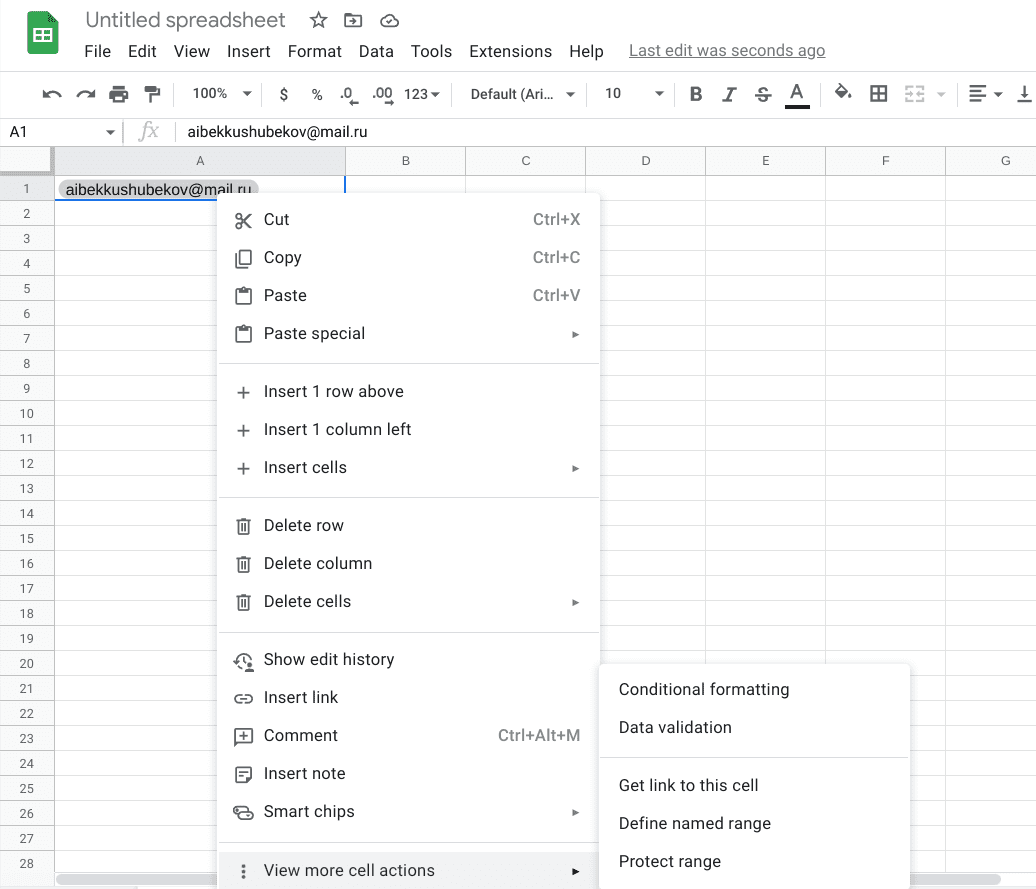
Task: Toggle strikethrough formatting
Action: 762,94
